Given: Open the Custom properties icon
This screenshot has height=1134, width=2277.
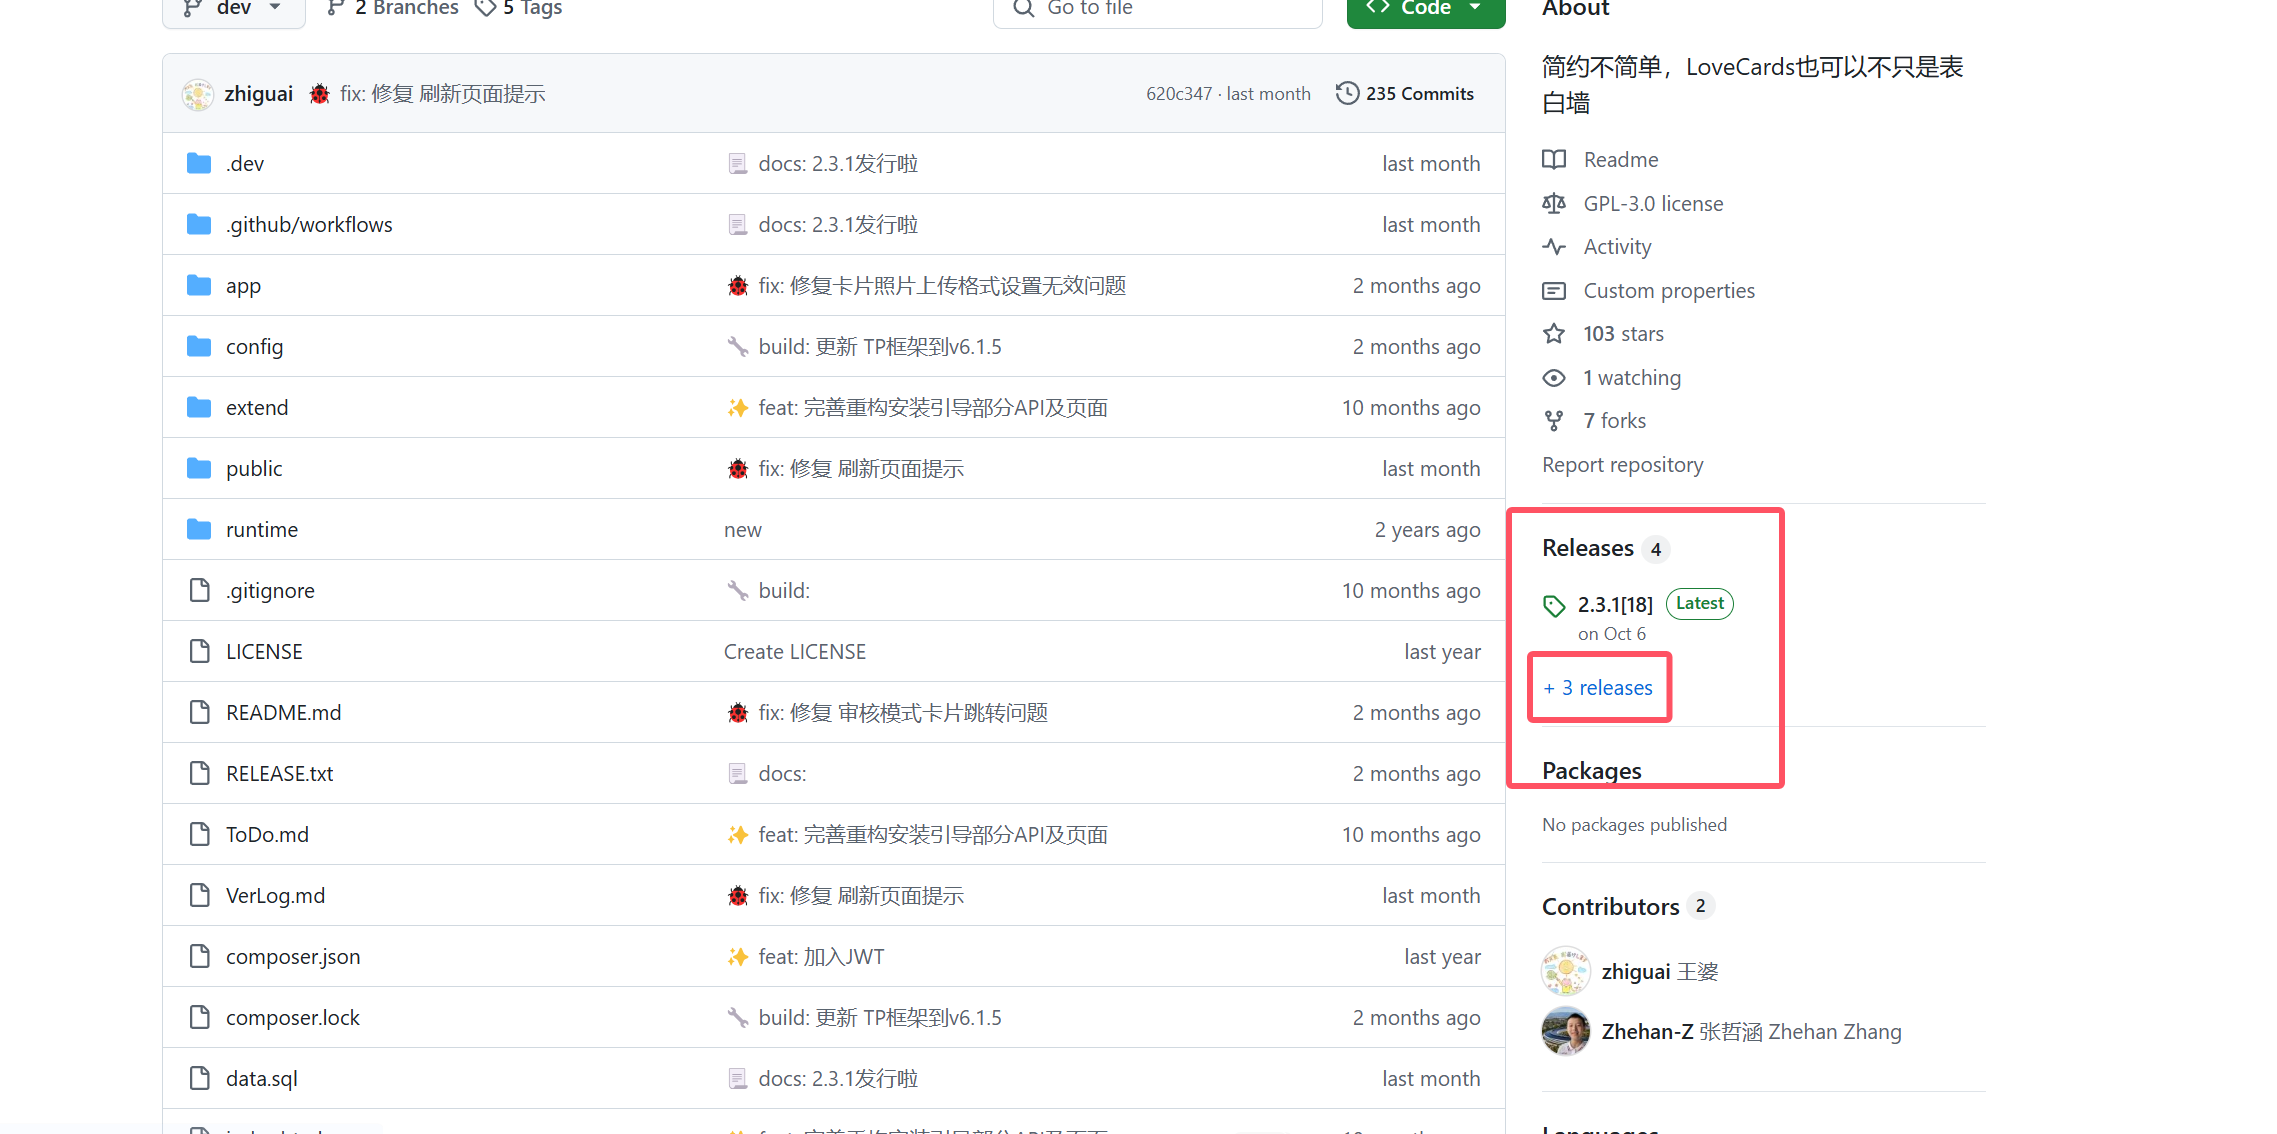Looking at the screenshot, I should pyautogui.click(x=1554, y=291).
